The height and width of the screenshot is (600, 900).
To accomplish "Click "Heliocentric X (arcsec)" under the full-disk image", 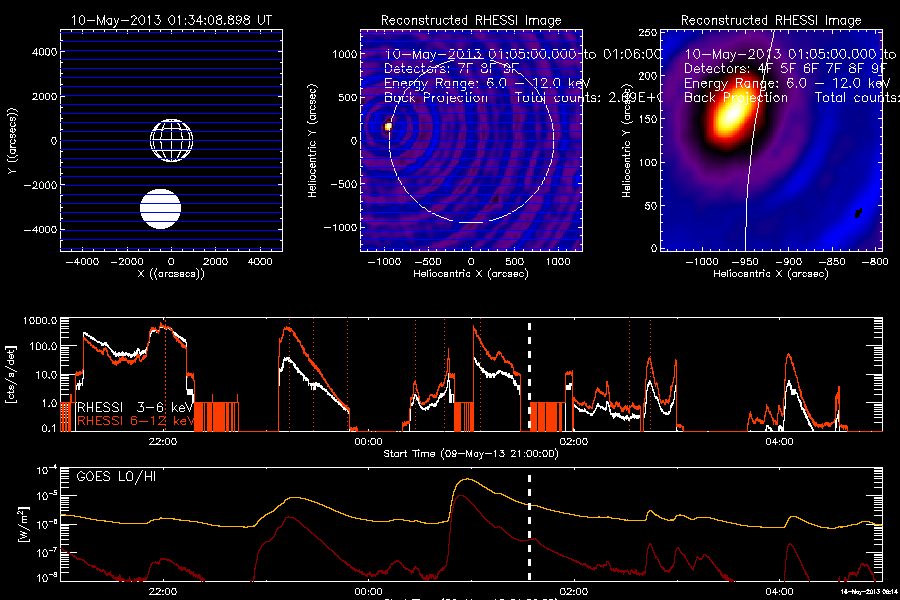I will click(x=471, y=274).
